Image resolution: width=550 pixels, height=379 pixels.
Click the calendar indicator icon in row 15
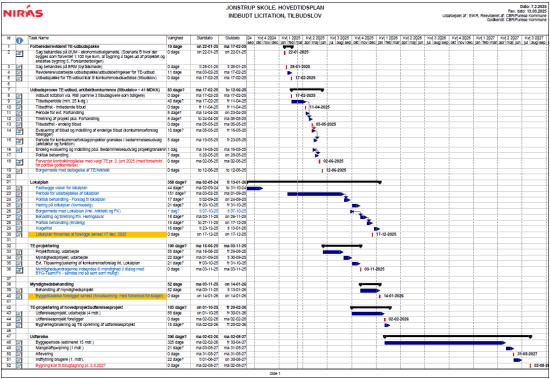tap(19, 141)
